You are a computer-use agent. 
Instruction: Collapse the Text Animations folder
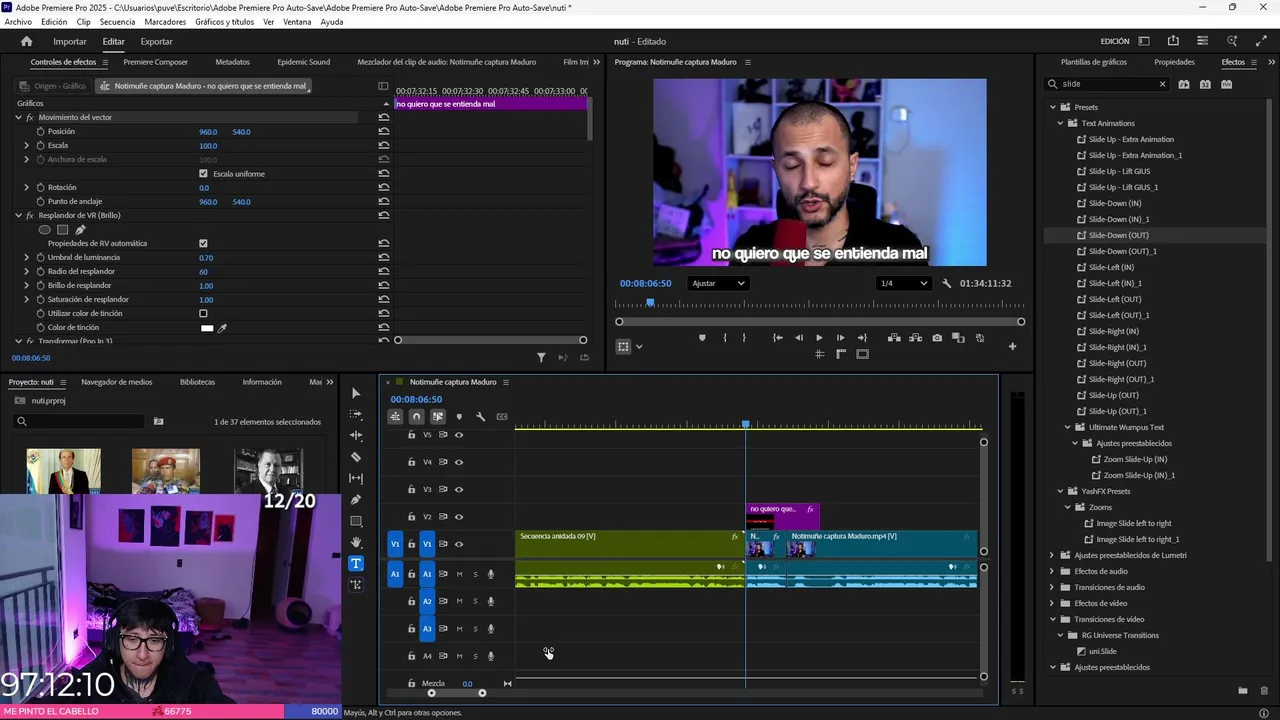click(x=1060, y=124)
